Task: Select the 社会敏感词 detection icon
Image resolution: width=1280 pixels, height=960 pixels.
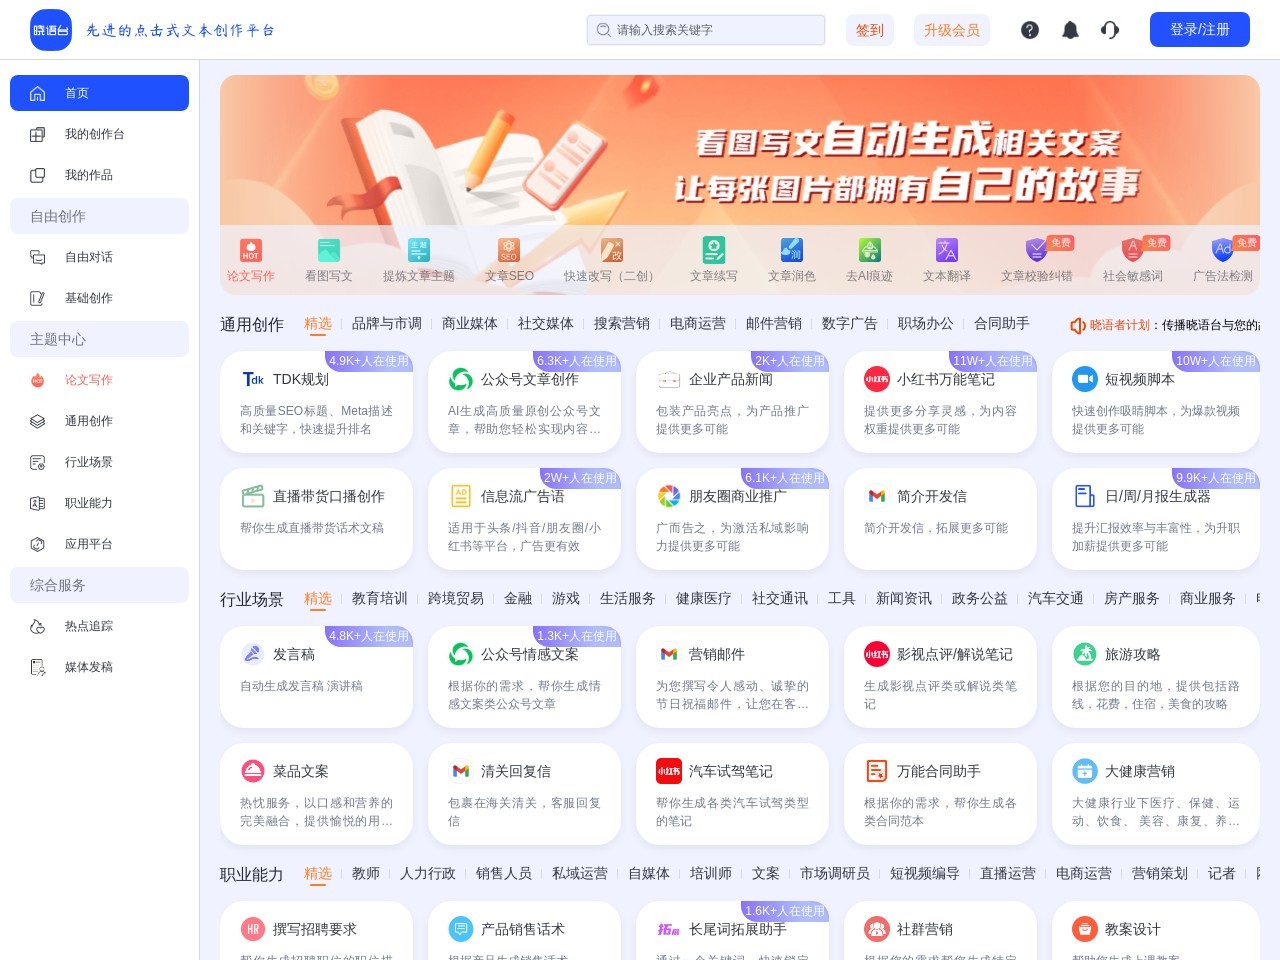Action: click(1131, 250)
